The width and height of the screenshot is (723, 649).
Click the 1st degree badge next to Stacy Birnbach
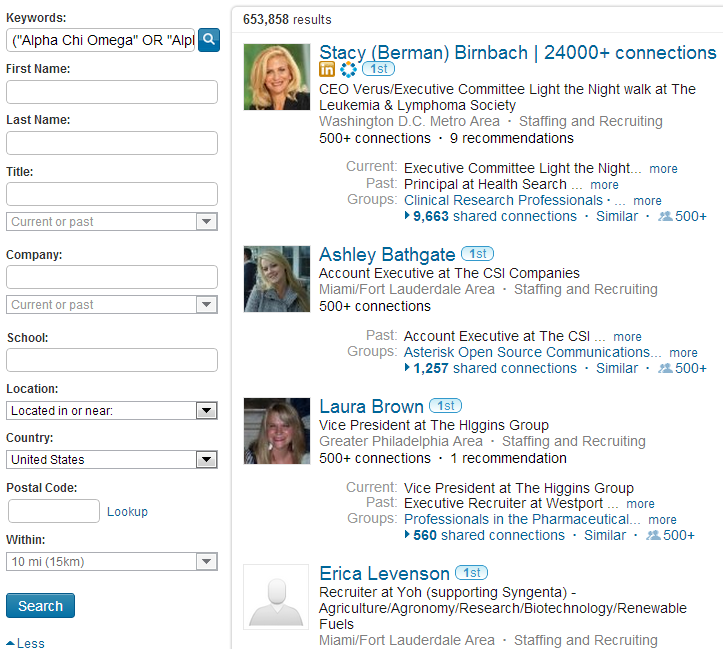tap(379, 69)
